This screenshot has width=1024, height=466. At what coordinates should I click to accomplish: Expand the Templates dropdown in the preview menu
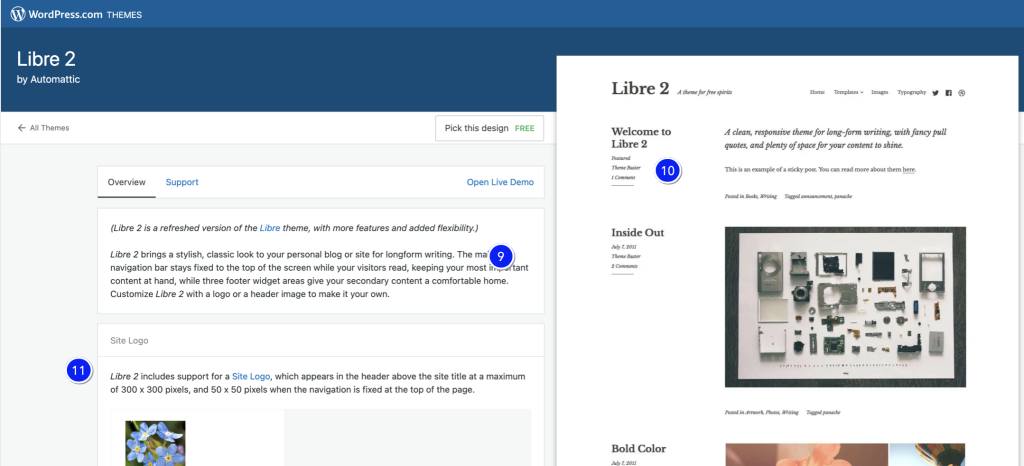(x=848, y=92)
